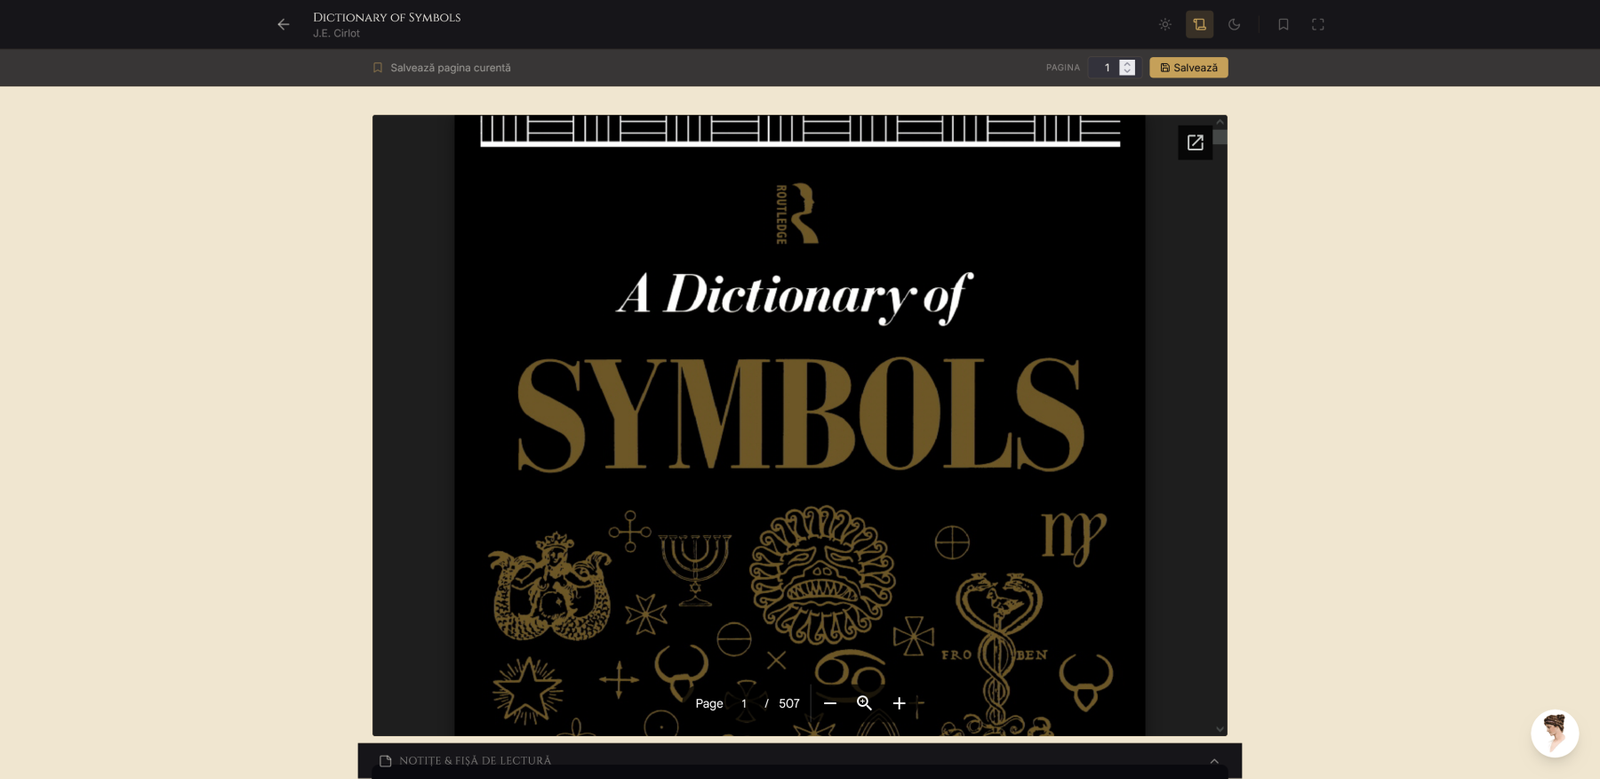Click the Routledge logo on the book cover
1600x779 pixels.
(x=797, y=214)
